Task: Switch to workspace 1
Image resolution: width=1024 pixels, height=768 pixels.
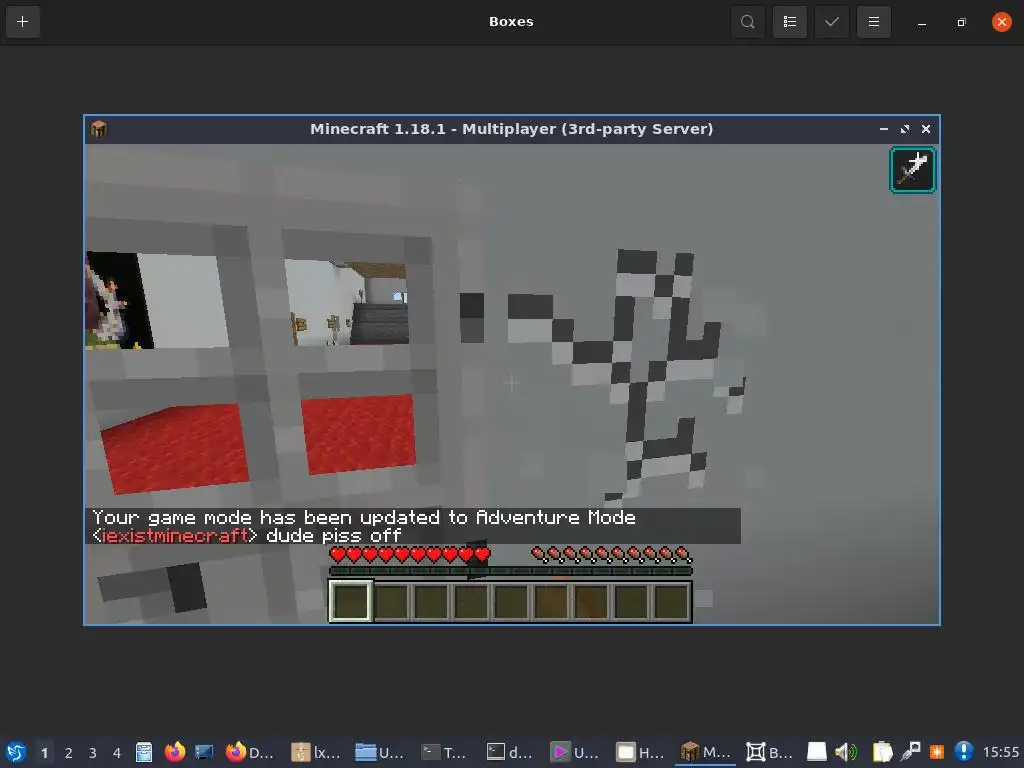Action: [44, 752]
